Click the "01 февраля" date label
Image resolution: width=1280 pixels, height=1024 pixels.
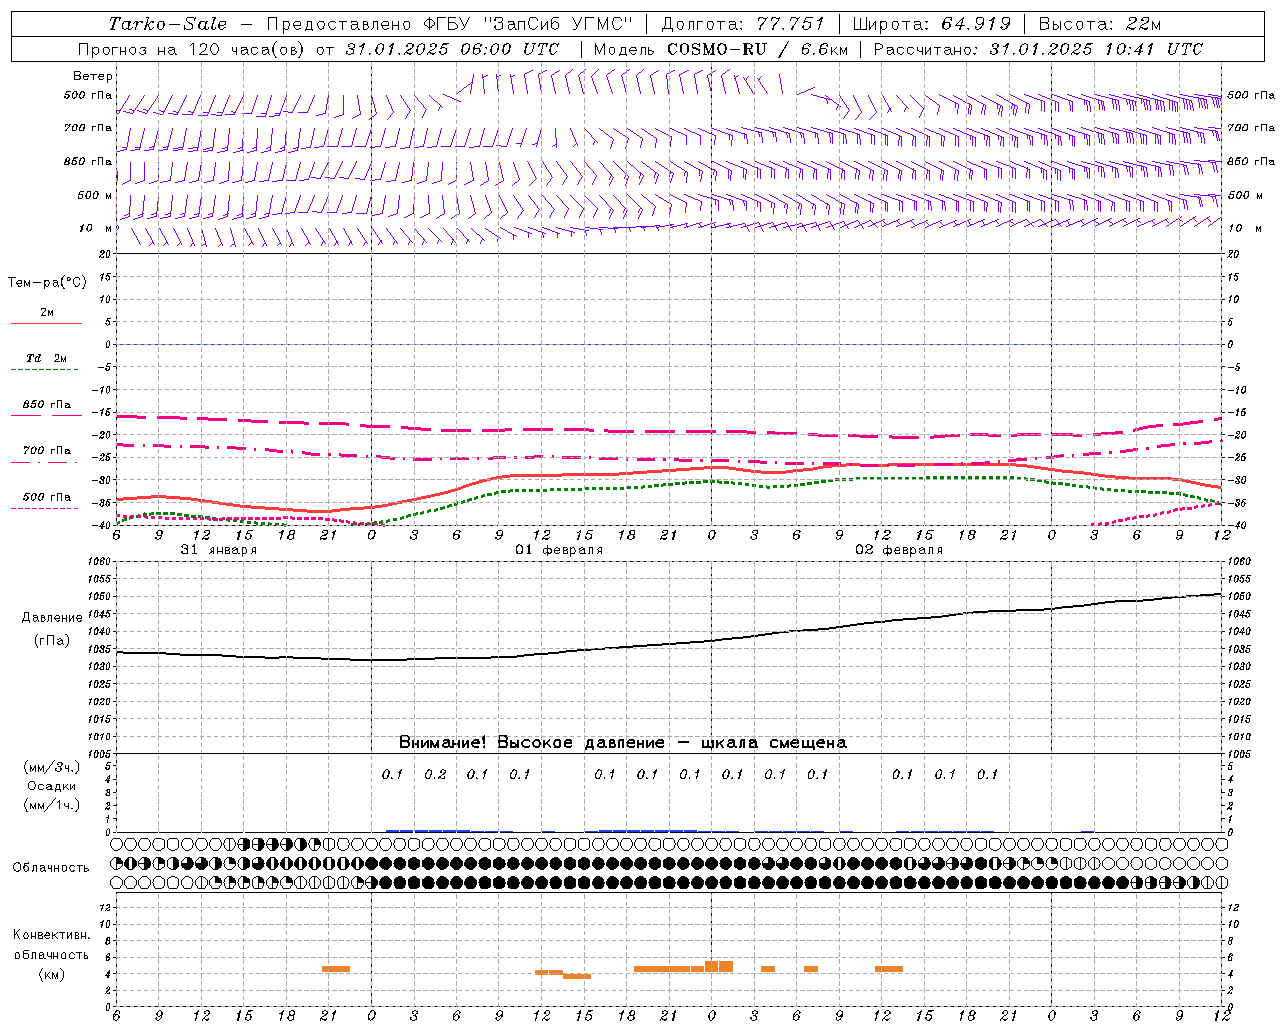(x=559, y=550)
